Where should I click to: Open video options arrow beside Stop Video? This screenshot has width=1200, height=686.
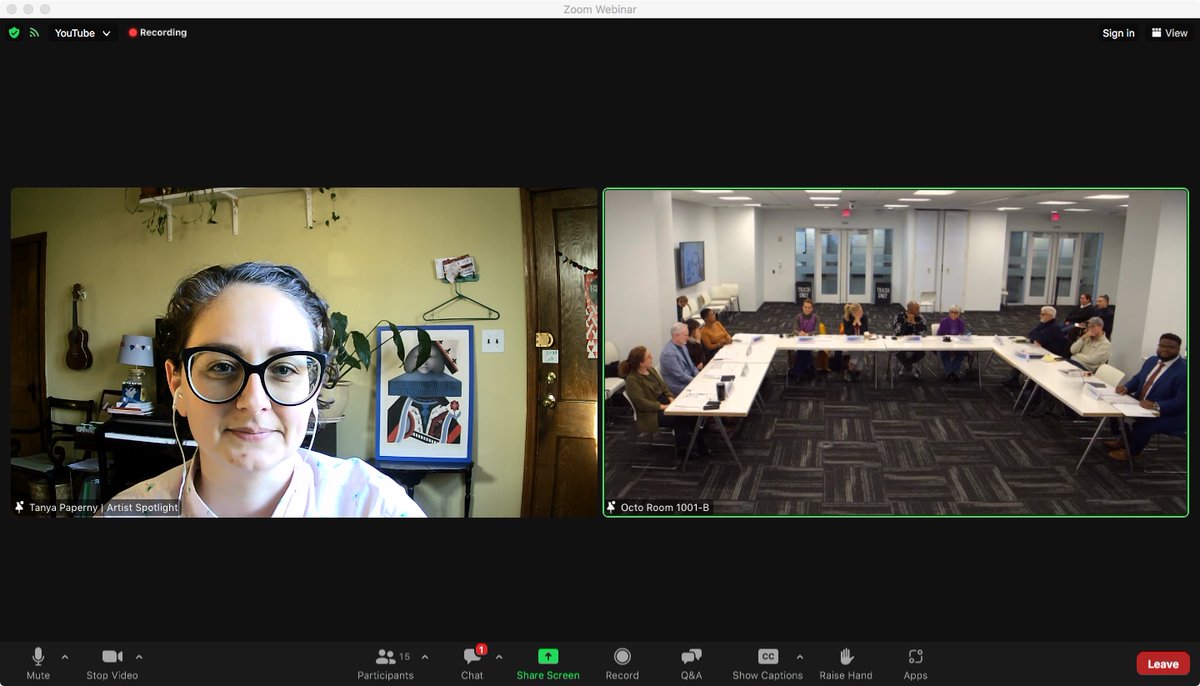[139, 657]
